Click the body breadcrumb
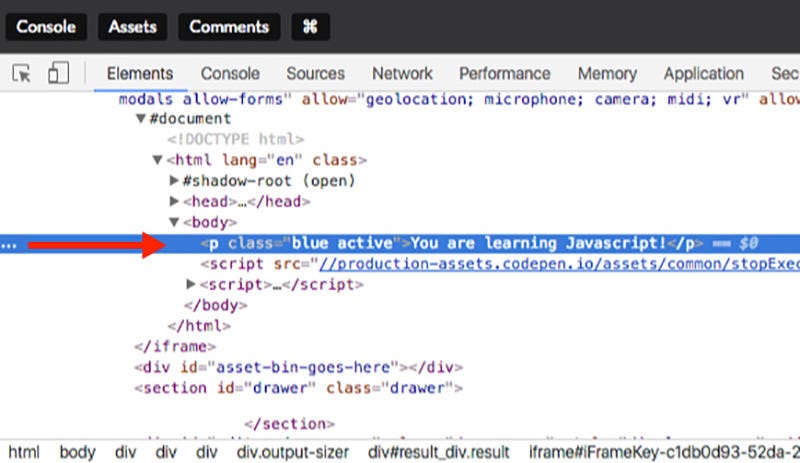This screenshot has height=463, width=800. point(78,452)
